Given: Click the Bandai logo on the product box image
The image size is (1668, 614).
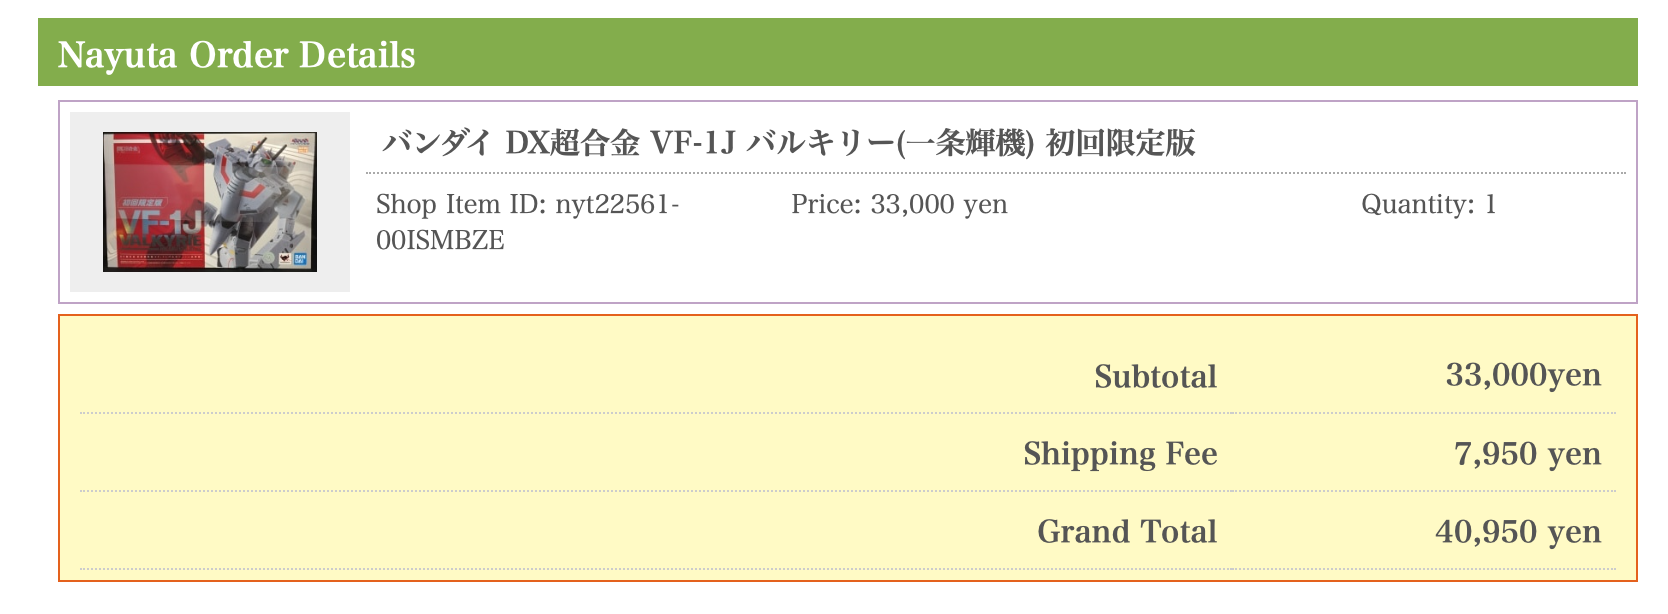Looking at the screenshot, I should (299, 258).
